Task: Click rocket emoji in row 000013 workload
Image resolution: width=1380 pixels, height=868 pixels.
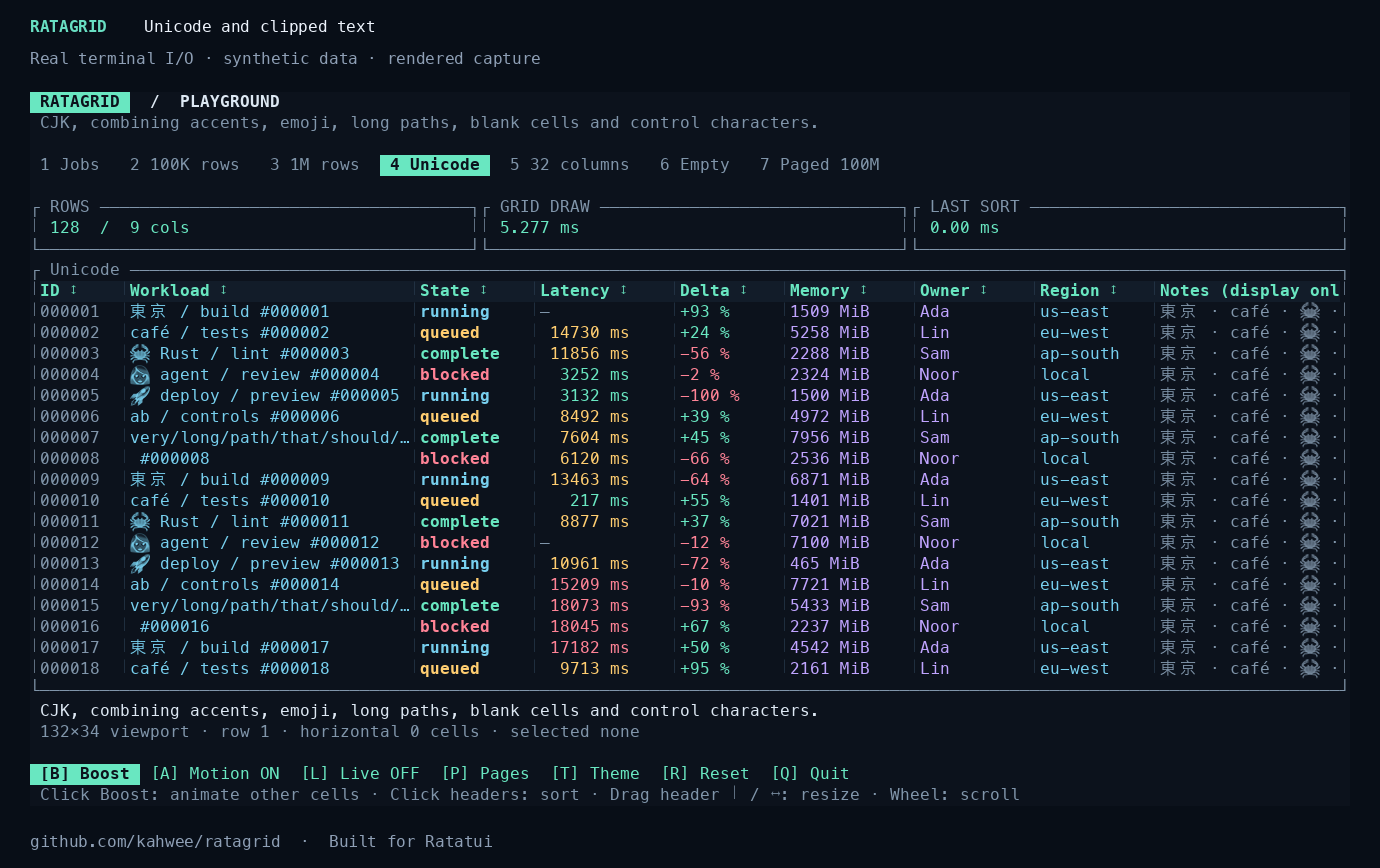Action: (140, 563)
